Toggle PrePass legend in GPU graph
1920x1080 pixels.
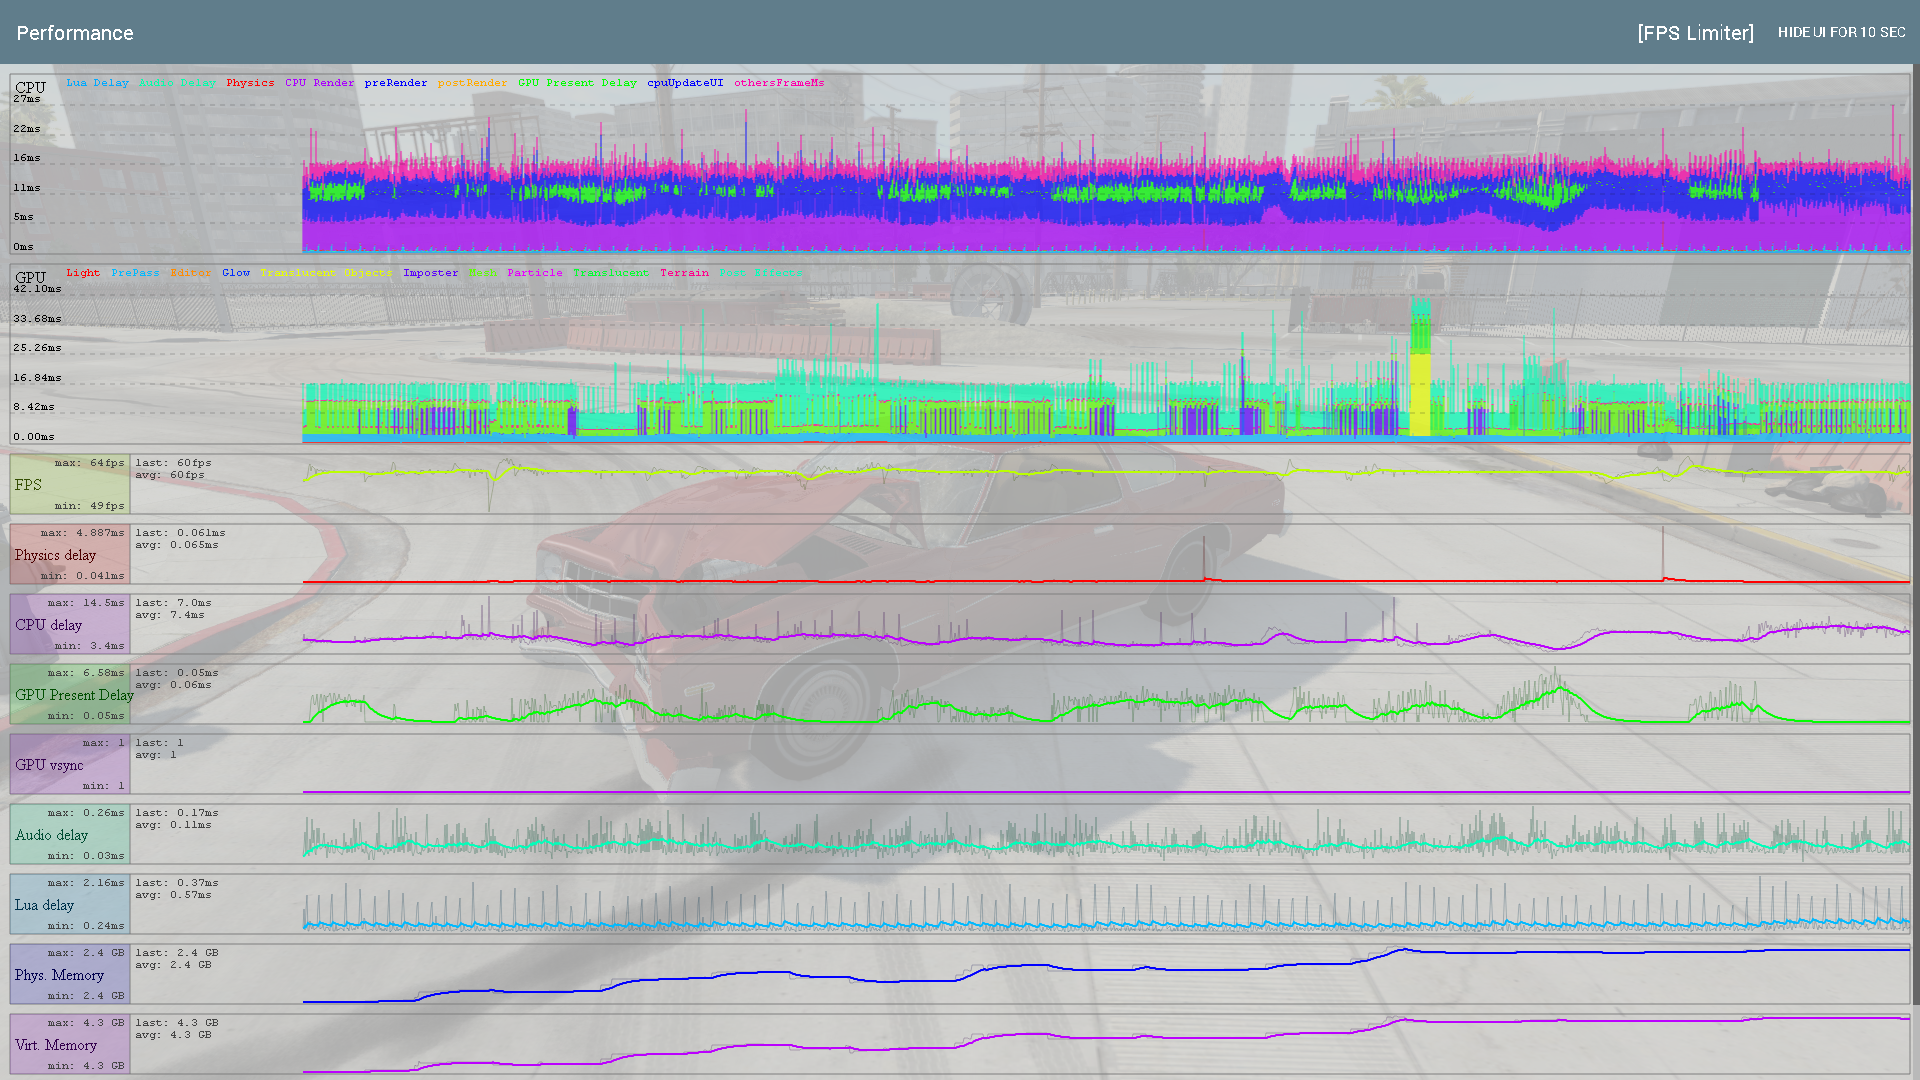pos(135,273)
